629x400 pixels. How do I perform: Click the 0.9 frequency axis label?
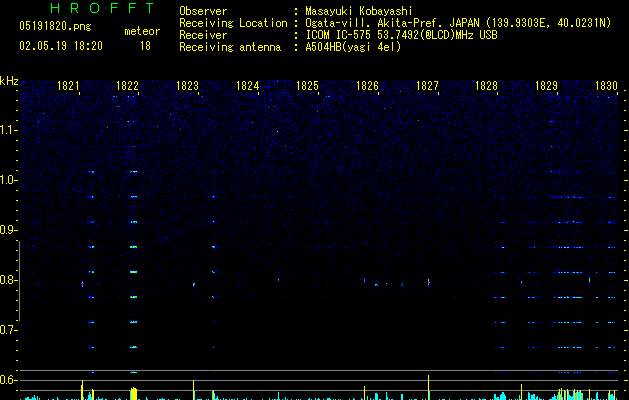(8, 230)
